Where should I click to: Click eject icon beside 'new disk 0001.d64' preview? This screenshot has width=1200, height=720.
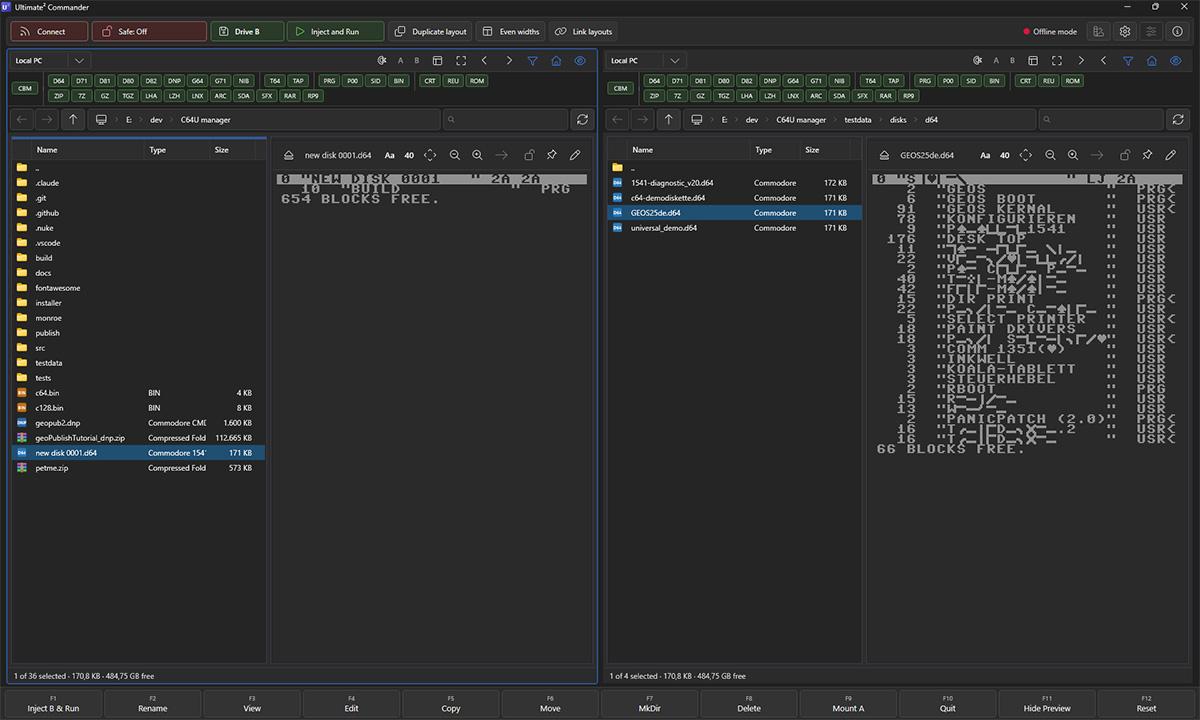(x=289, y=156)
